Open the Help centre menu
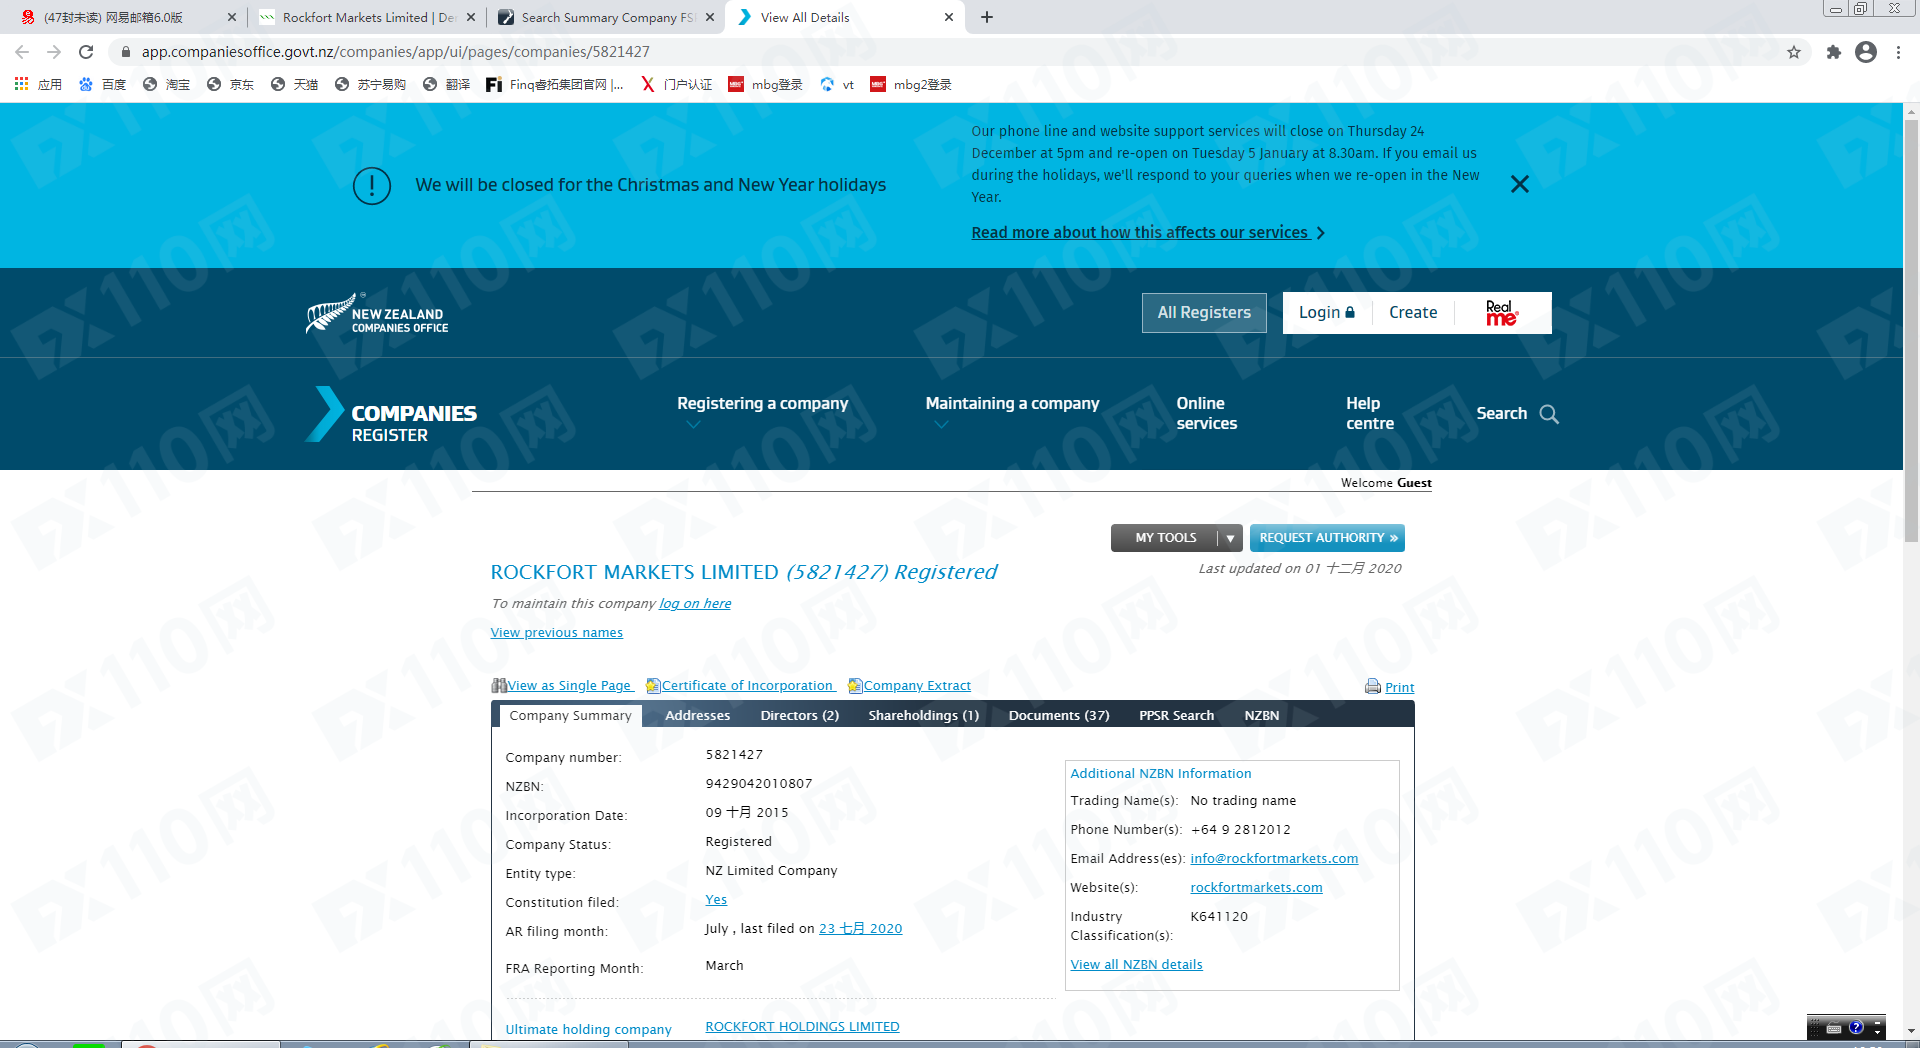 (x=1370, y=413)
